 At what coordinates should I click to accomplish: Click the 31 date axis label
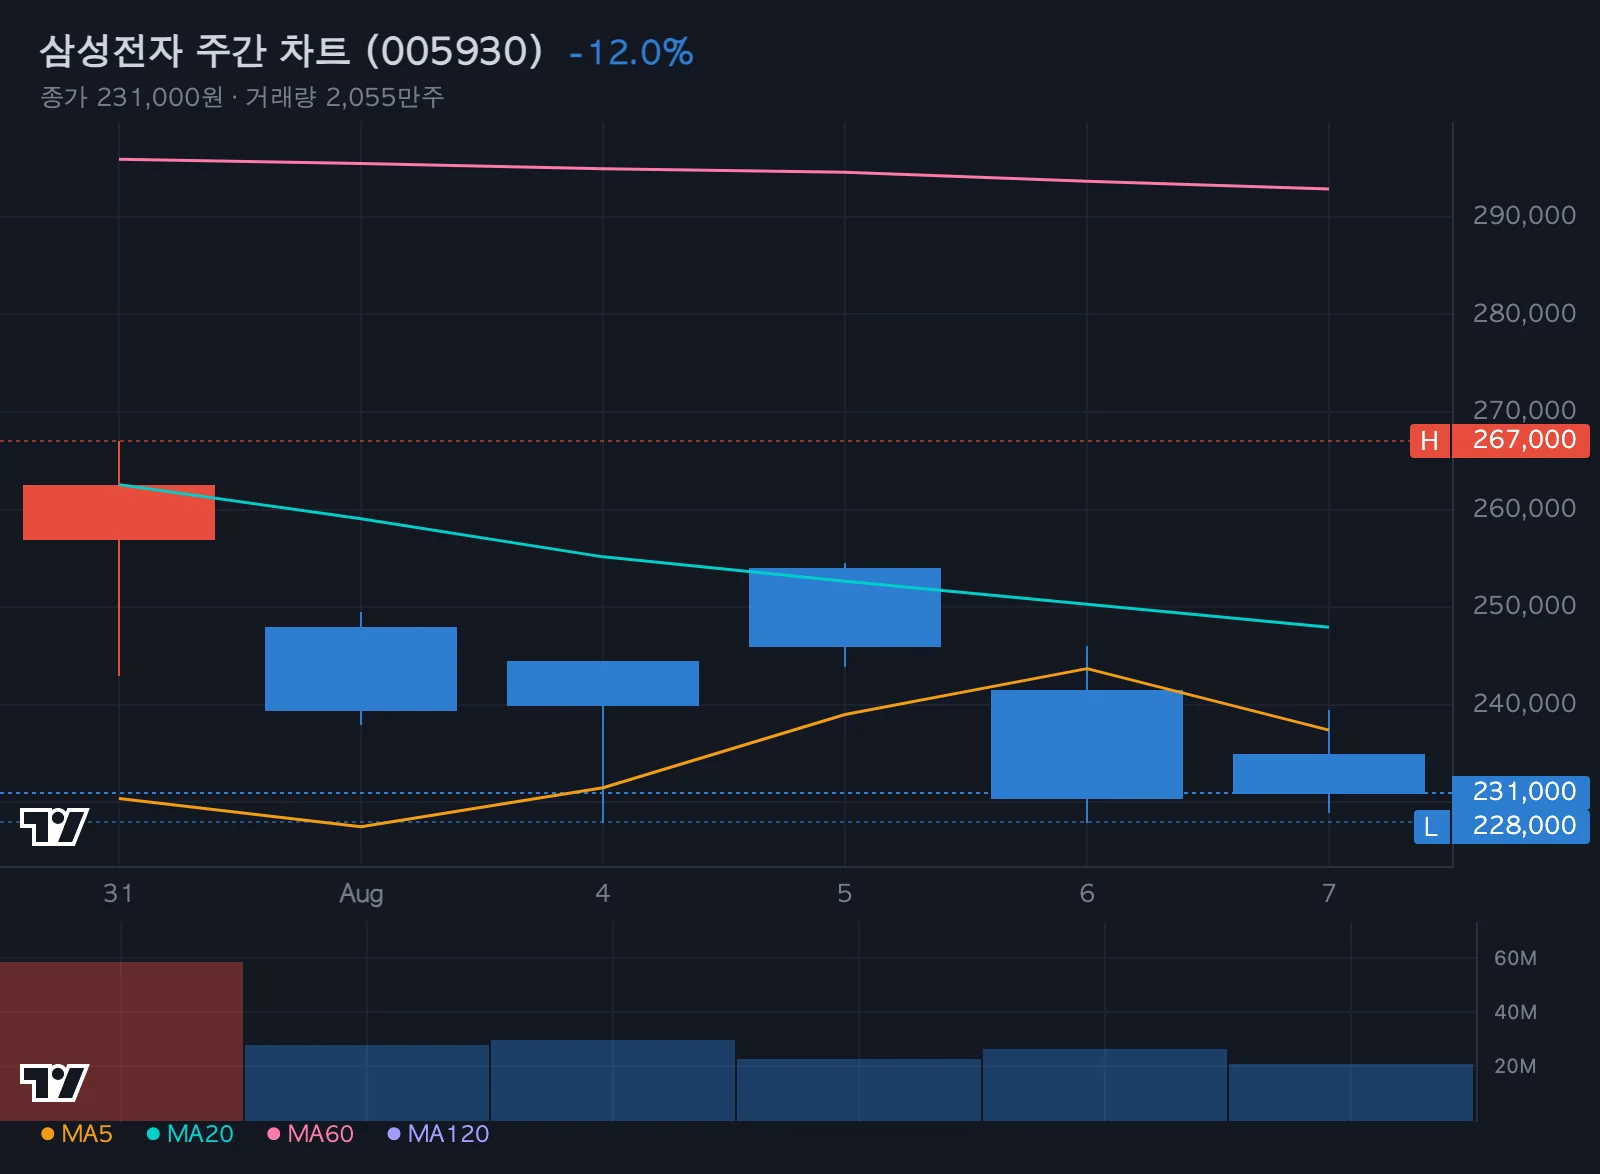(x=118, y=893)
